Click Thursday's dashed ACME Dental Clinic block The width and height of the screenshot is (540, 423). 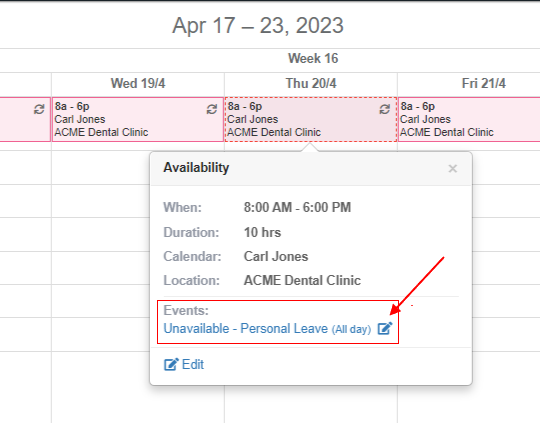311,119
